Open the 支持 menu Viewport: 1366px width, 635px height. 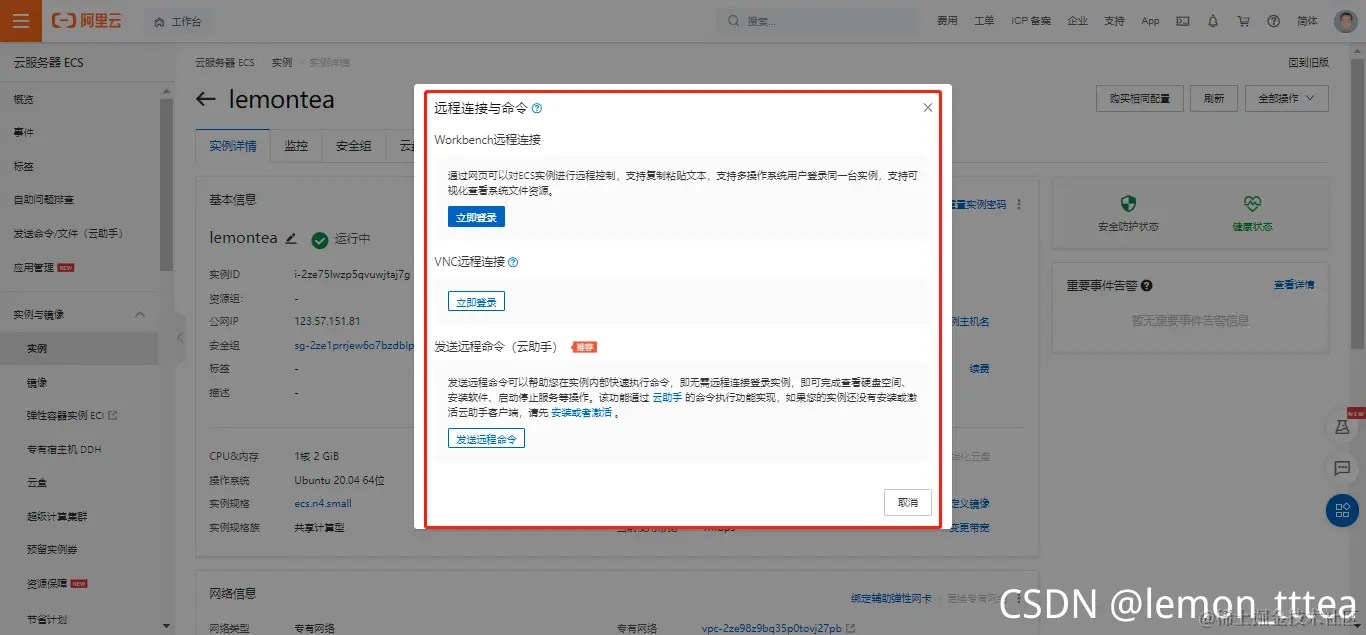(1114, 21)
